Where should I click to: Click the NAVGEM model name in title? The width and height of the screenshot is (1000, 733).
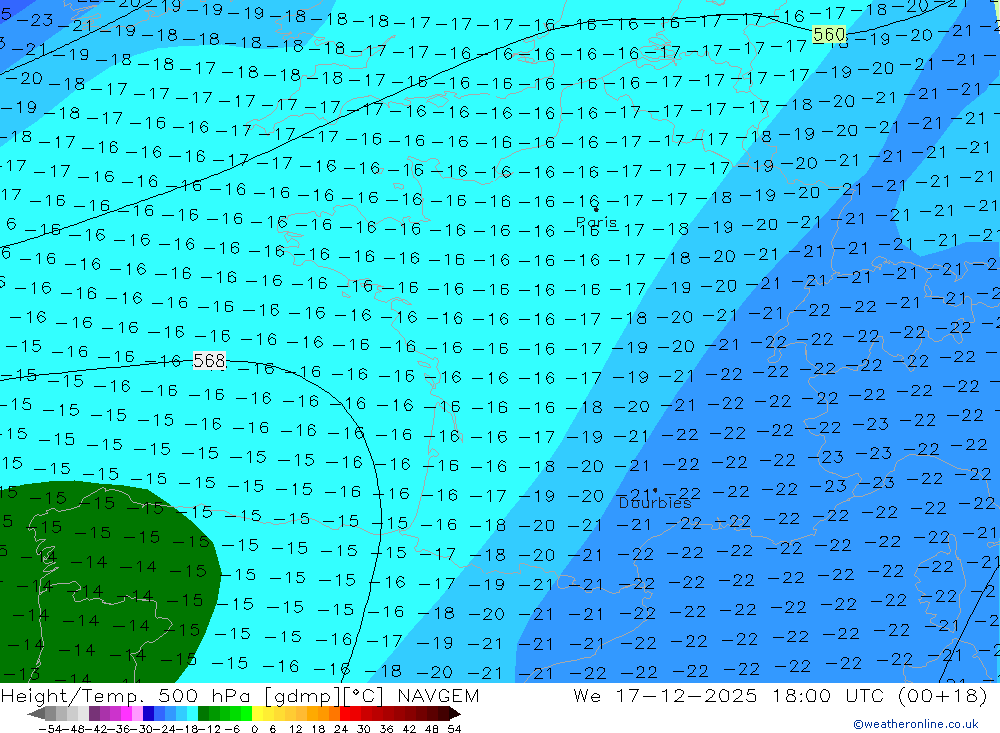click(x=438, y=695)
